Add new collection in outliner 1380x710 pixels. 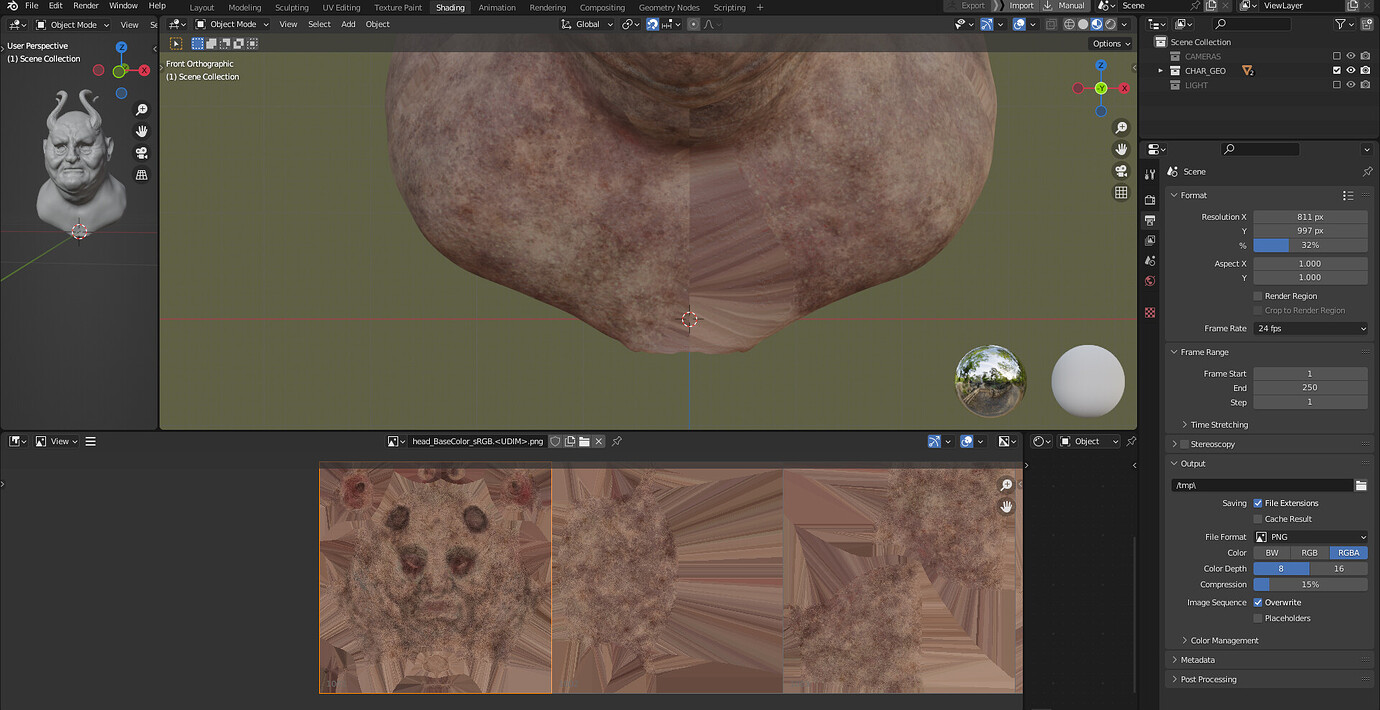pyautogui.click(x=1367, y=24)
